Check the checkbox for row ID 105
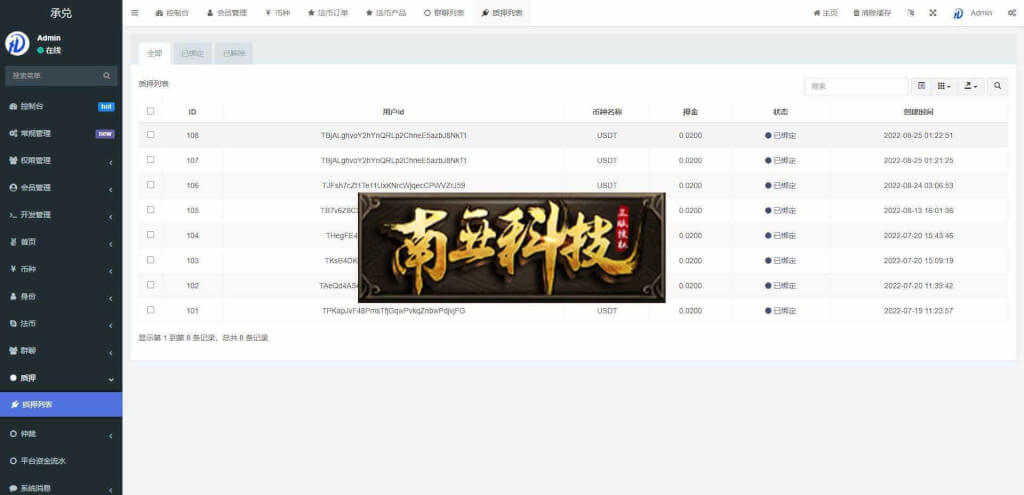The height and width of the screenshot is (495, 1024). pos(150,210)
